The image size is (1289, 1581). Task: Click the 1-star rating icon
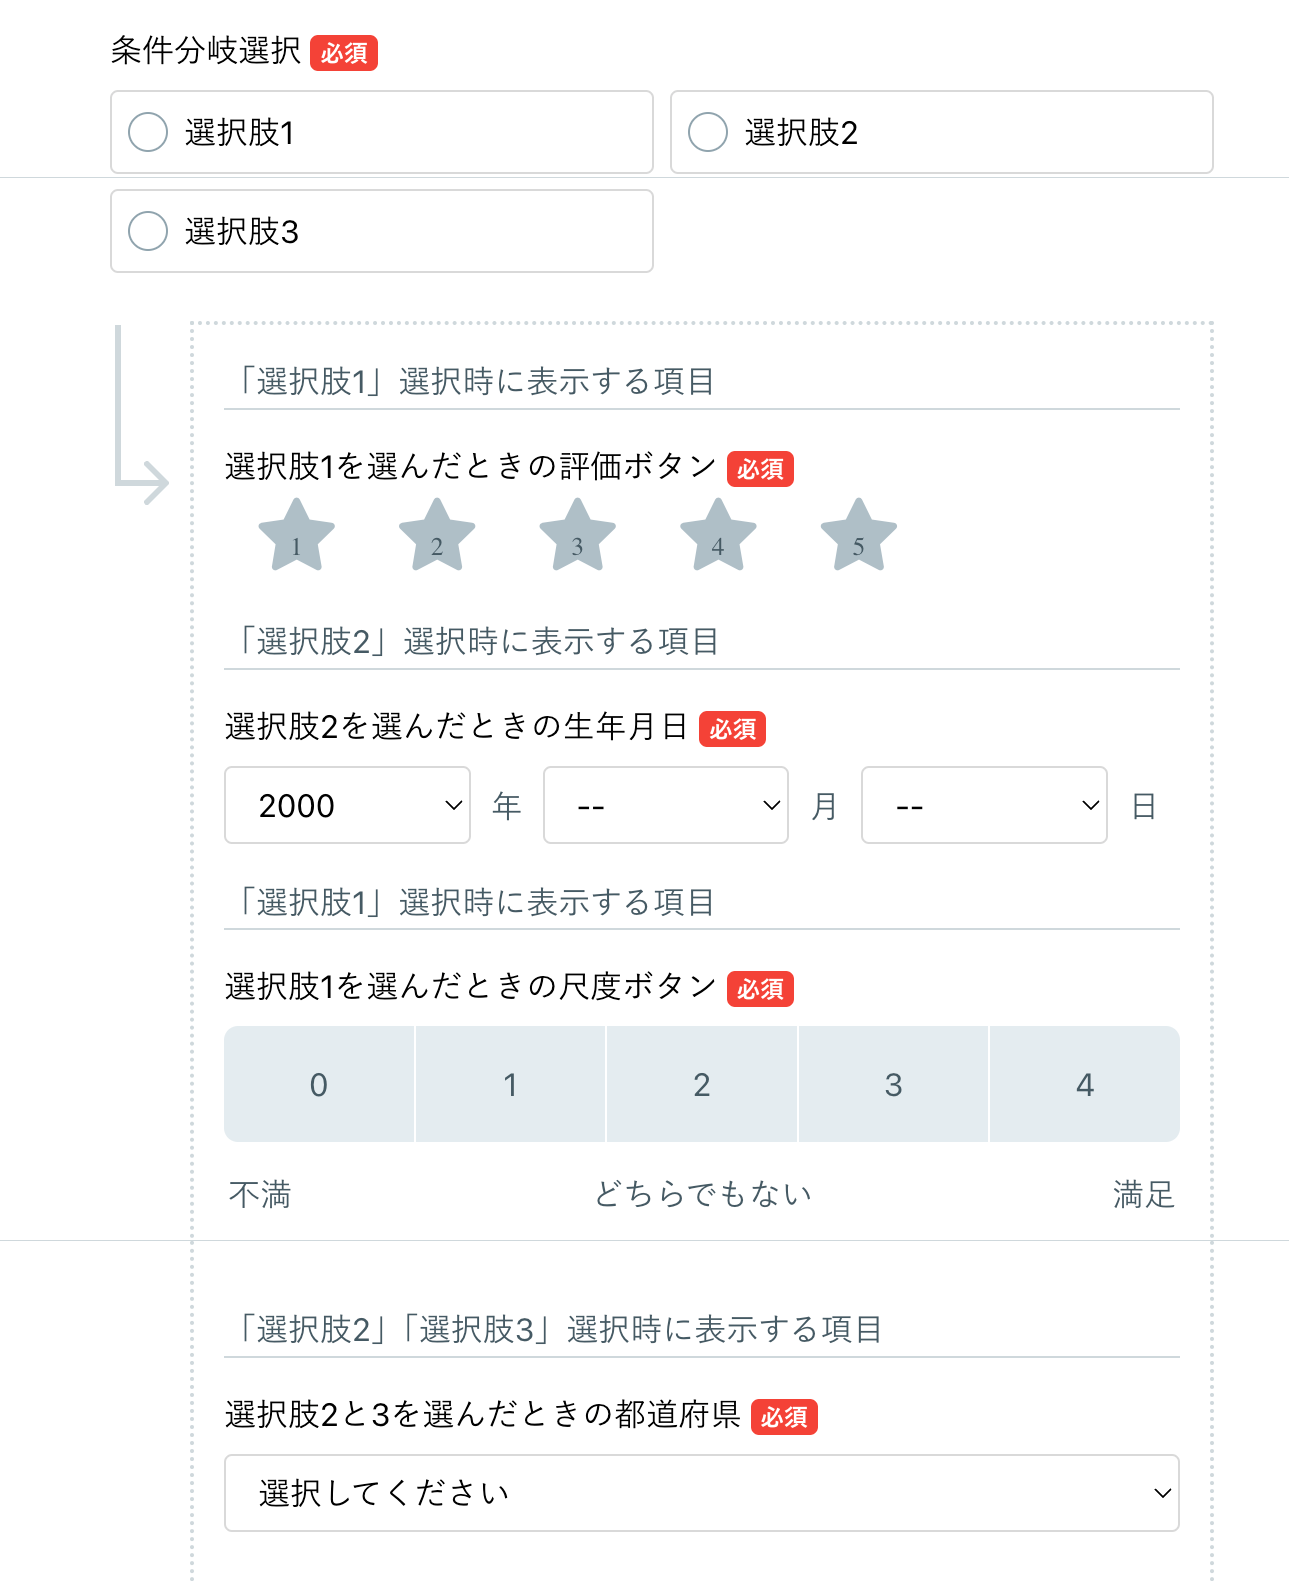(296, 537)
